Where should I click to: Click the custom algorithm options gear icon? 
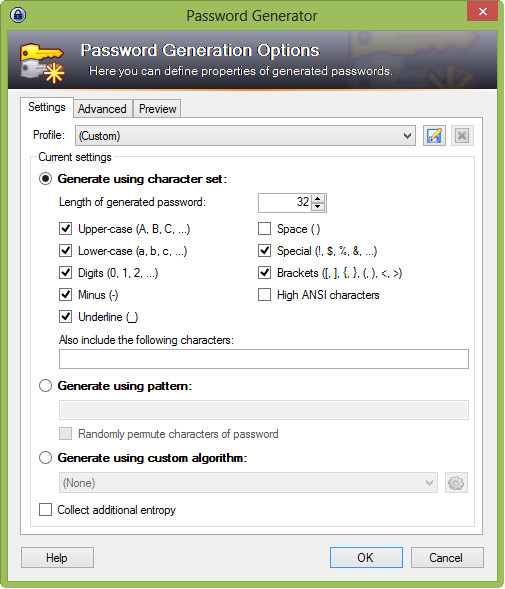[x=456, y=483]
